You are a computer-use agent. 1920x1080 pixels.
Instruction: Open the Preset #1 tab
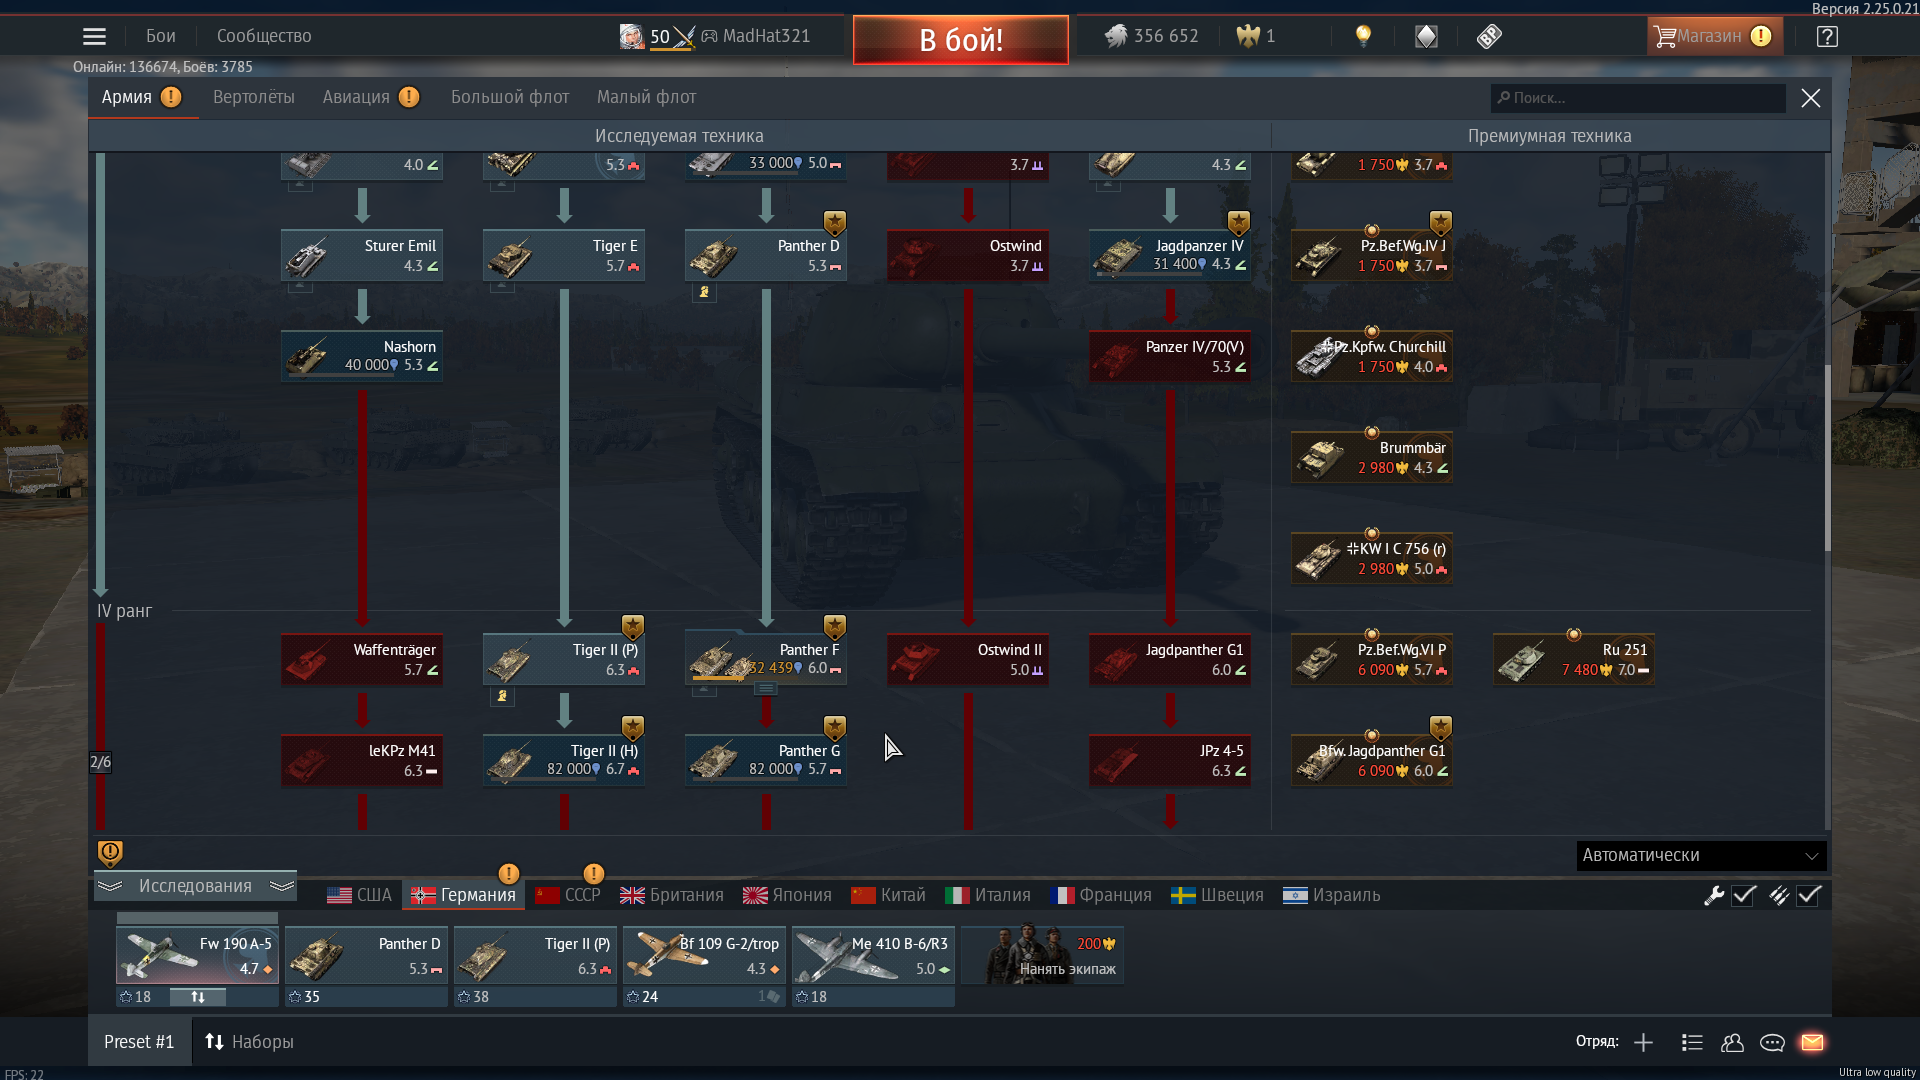click(139, 1042)
